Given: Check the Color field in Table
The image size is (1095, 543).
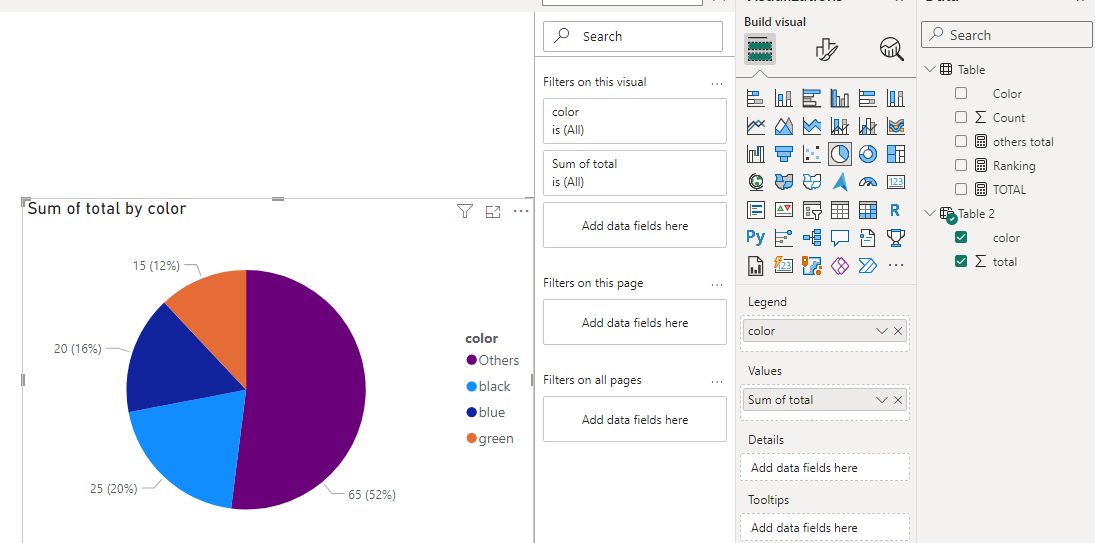Looking at the screenshot, I should click(961, 93).
